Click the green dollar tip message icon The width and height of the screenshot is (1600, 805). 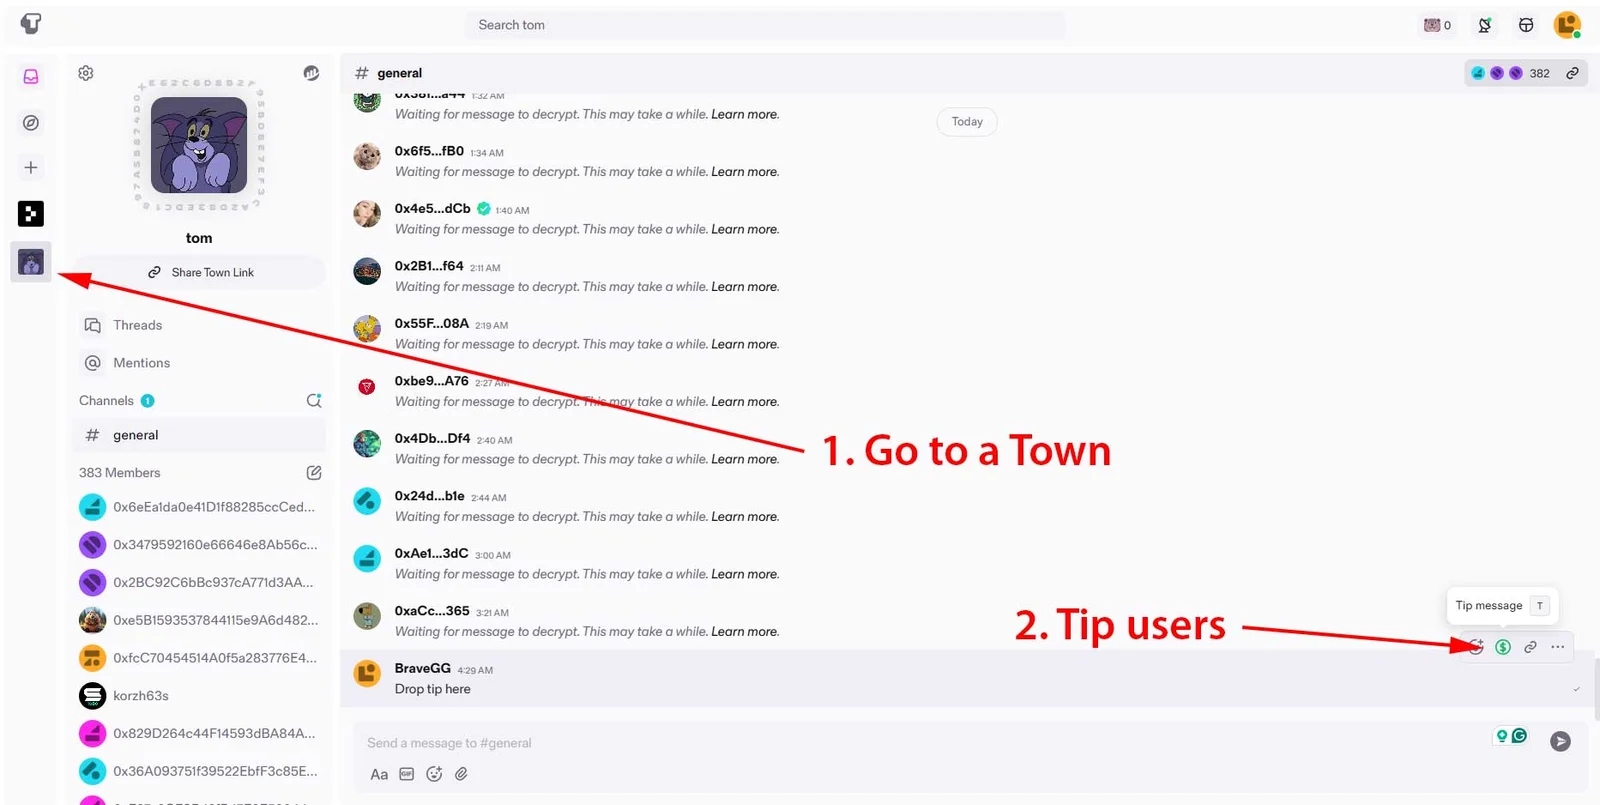pyautogui.click(x=1503, y=647)
